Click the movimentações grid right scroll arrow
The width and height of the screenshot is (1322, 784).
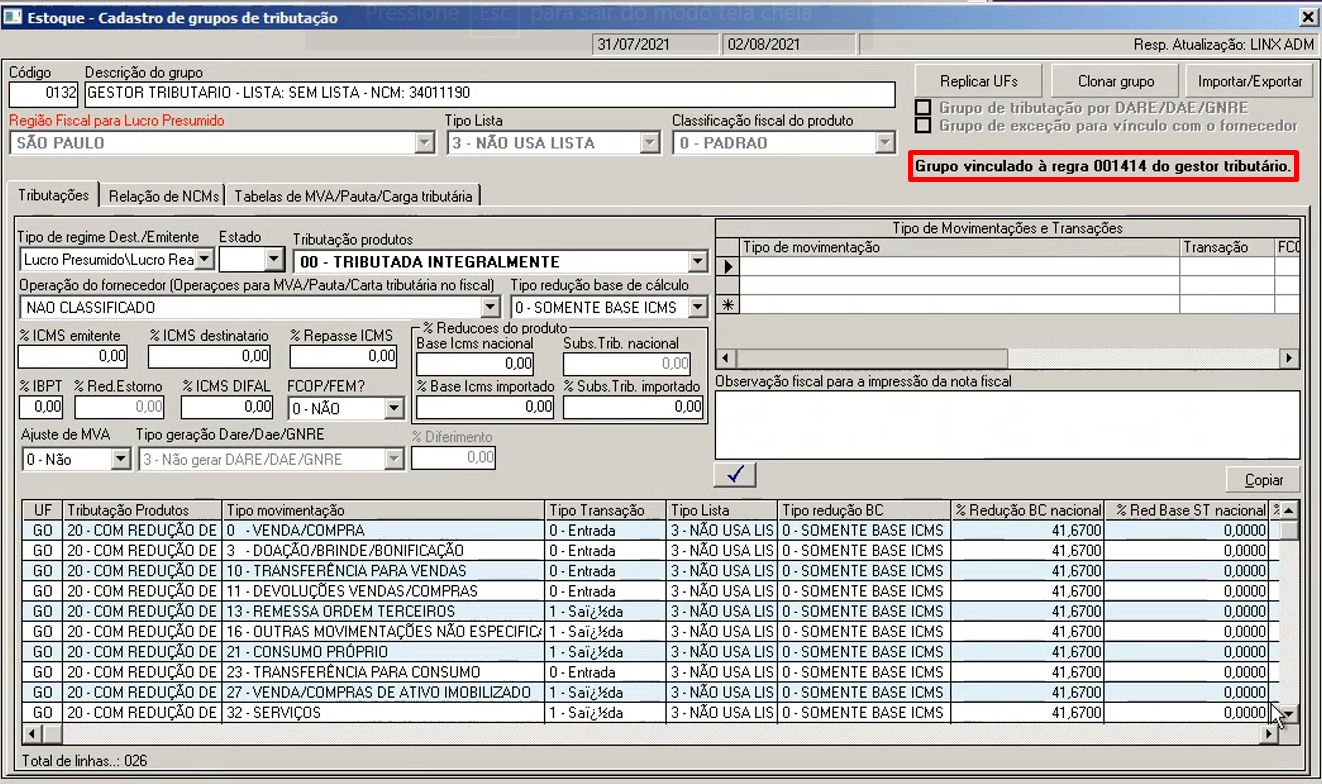click(x=1289, y=358)
